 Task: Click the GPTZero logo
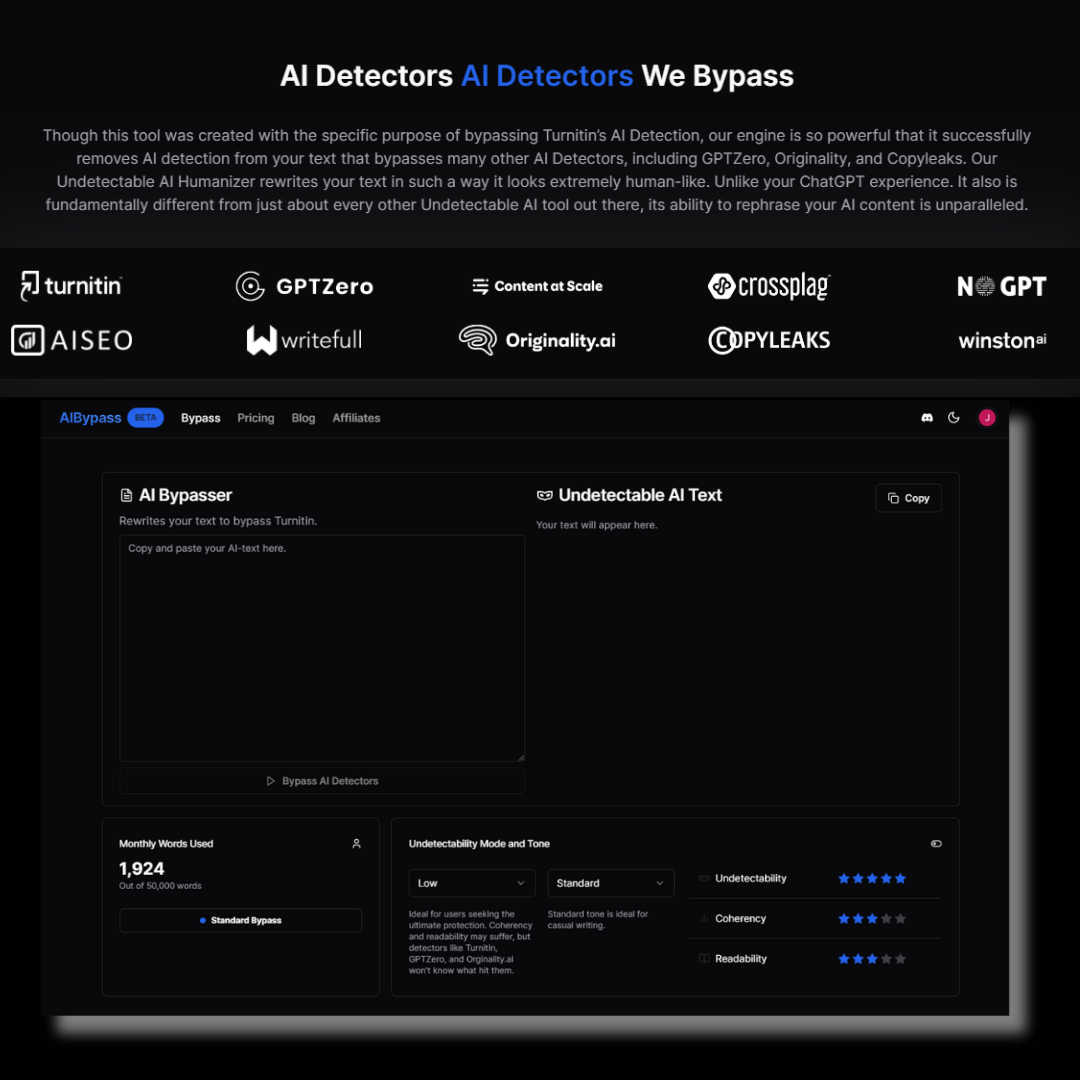(x=304, y=286)
